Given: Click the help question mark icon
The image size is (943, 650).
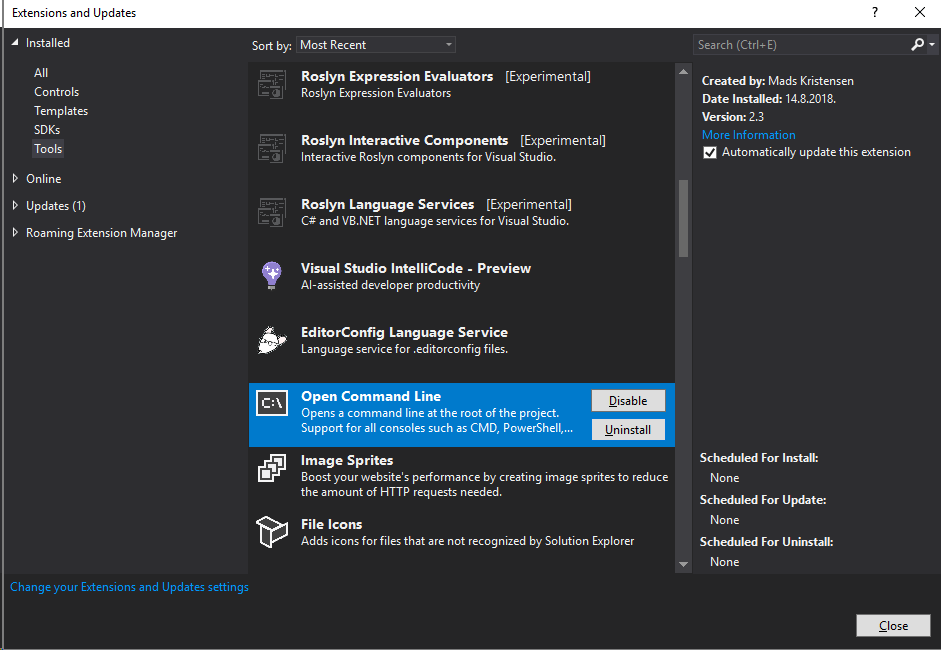Looking at the screenshot, I should click(875, 12).
